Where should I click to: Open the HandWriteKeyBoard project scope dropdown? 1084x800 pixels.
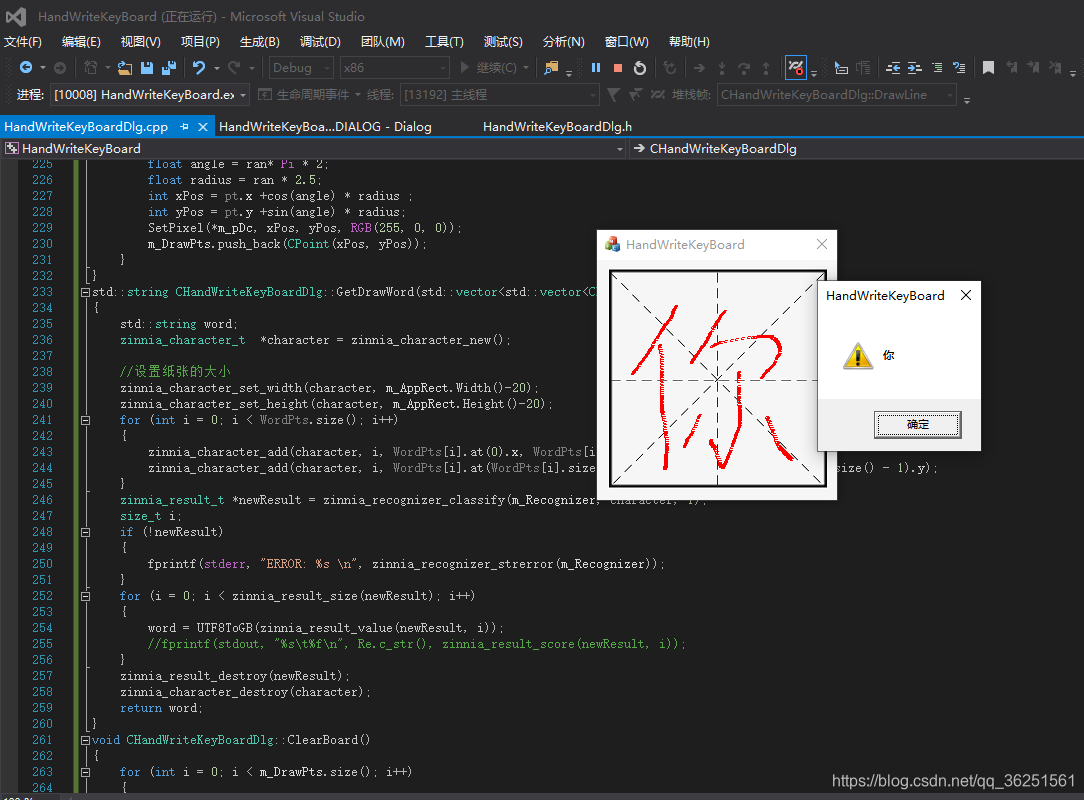315,149
